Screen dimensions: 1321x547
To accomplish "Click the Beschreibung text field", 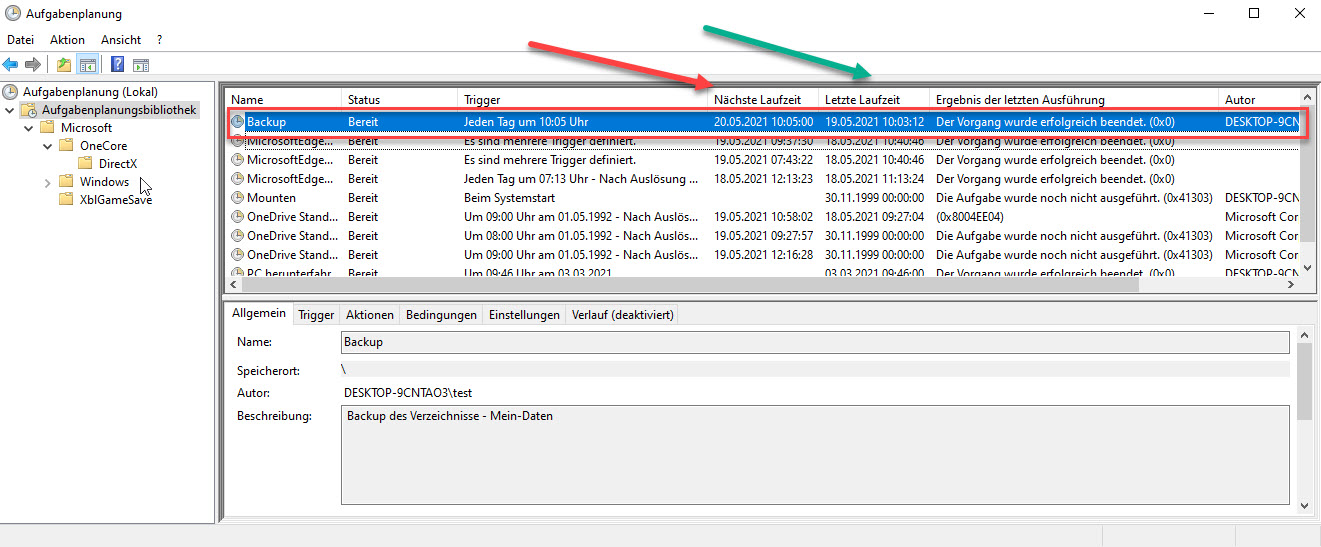I will tap(815, 454).
